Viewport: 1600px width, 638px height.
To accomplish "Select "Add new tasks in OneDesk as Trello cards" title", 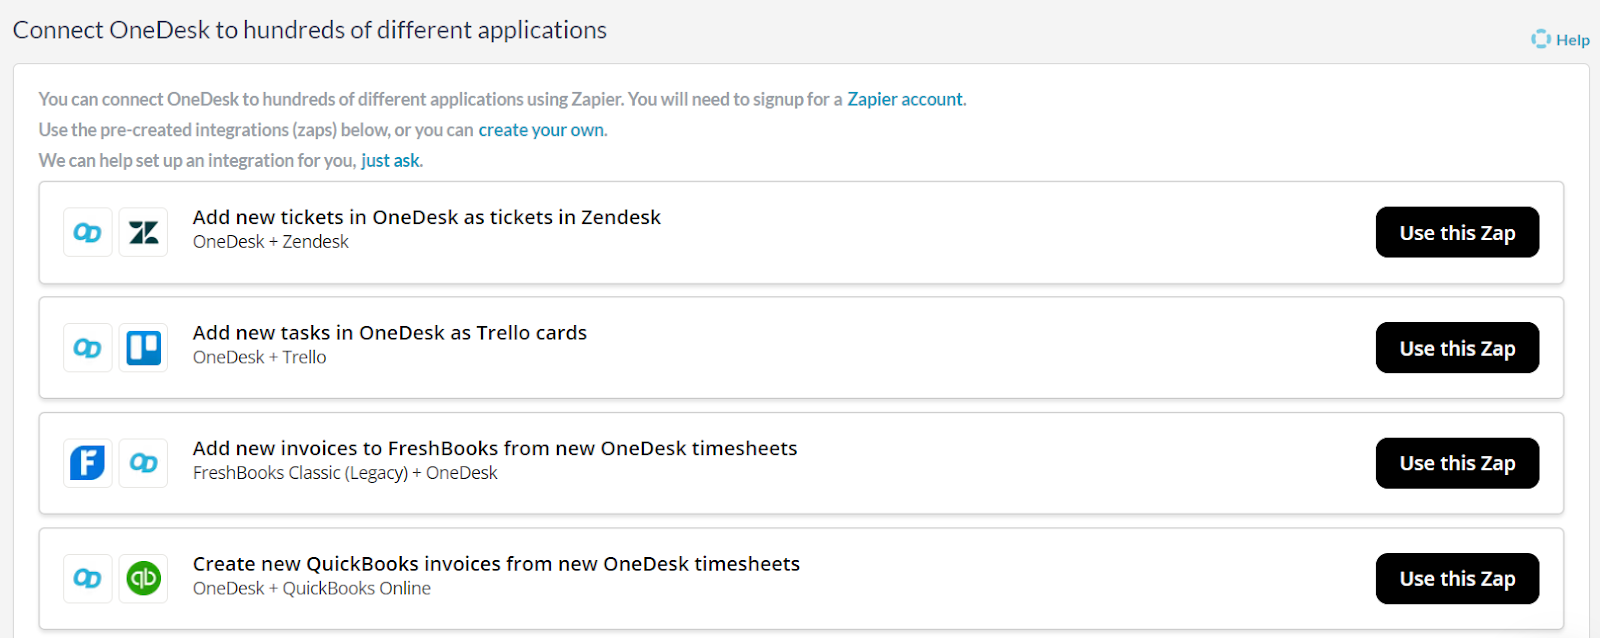I will (390, 333).
